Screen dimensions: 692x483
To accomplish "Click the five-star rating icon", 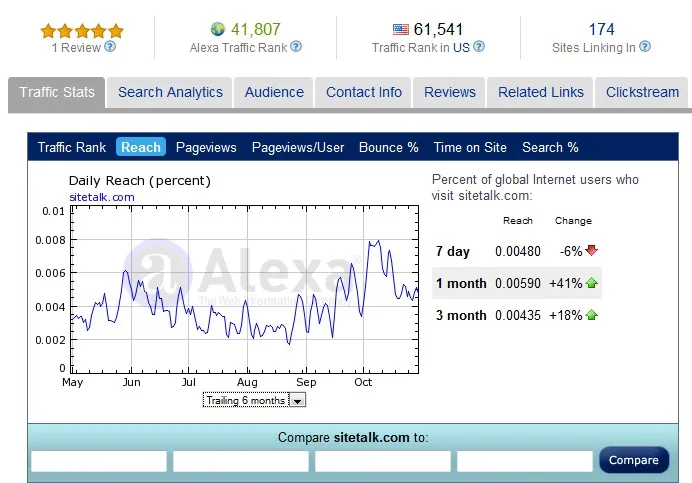I will click(82, 30).
